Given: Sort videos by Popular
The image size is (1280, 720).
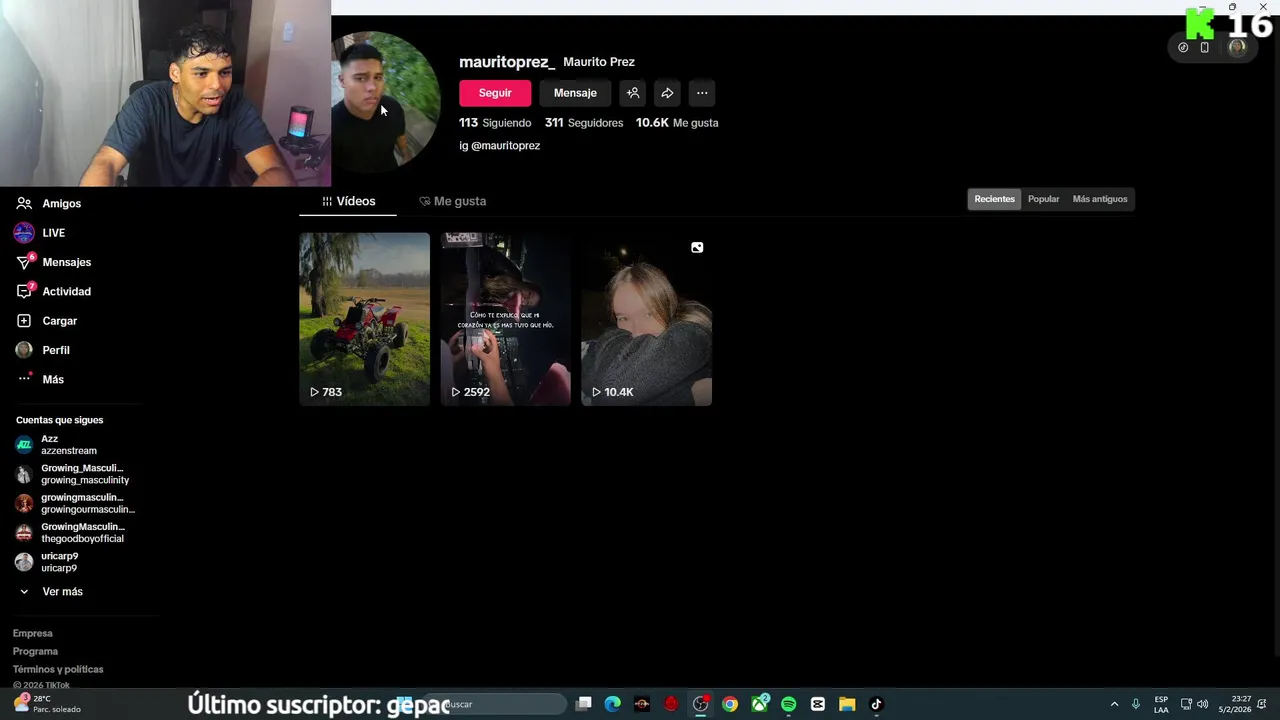Looking at the screenshot, I should [x=1043, y=199].
